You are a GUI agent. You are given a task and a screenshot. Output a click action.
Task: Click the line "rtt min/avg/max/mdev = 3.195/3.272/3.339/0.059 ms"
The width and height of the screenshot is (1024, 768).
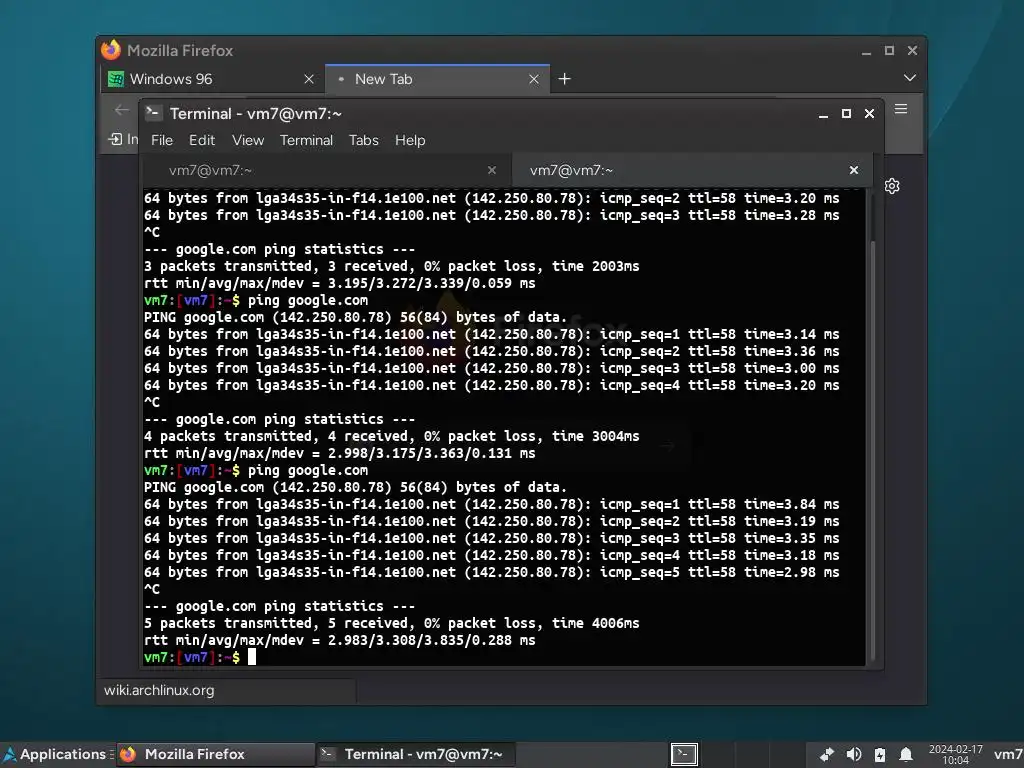340,283
